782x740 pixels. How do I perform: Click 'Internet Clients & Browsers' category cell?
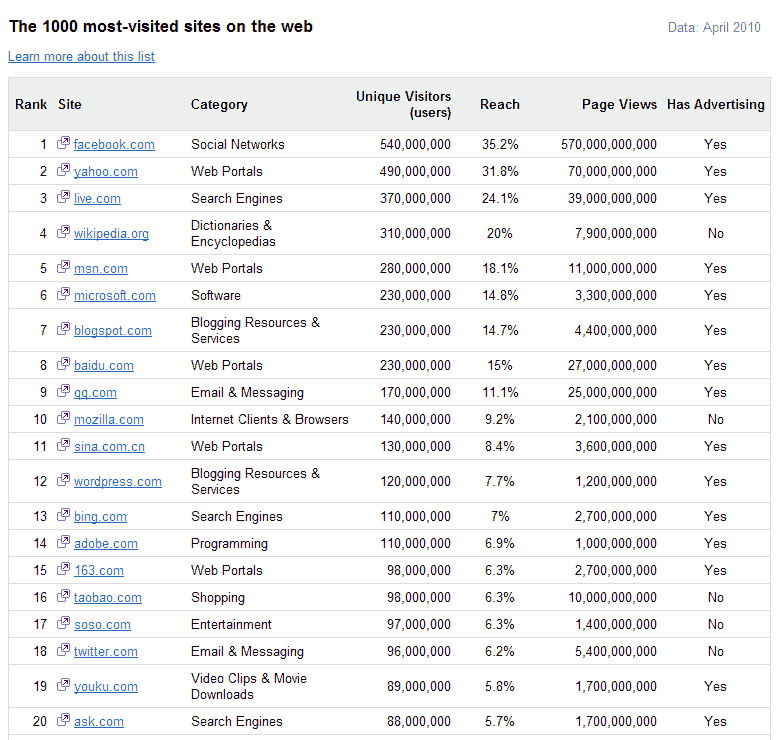269,419
